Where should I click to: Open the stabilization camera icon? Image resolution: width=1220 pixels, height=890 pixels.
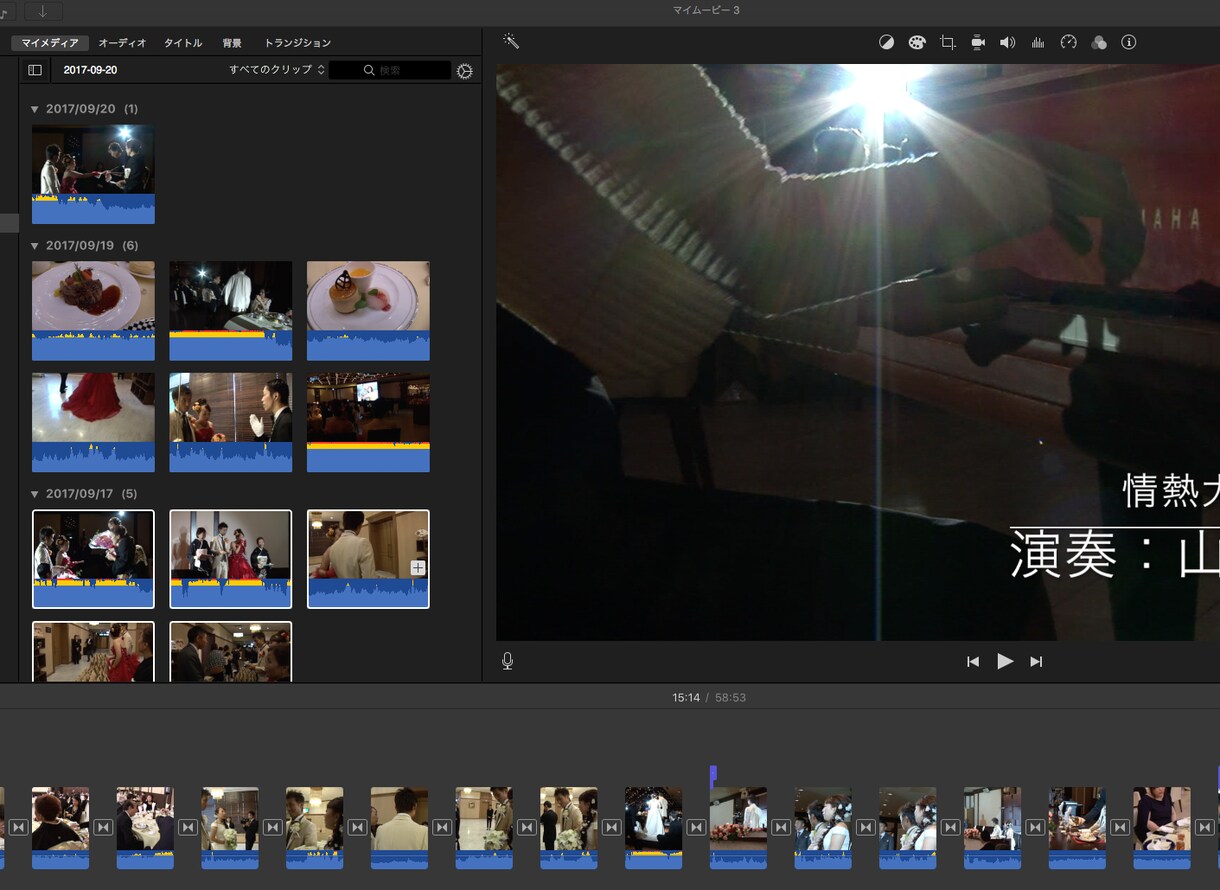[x=978, y=42]
